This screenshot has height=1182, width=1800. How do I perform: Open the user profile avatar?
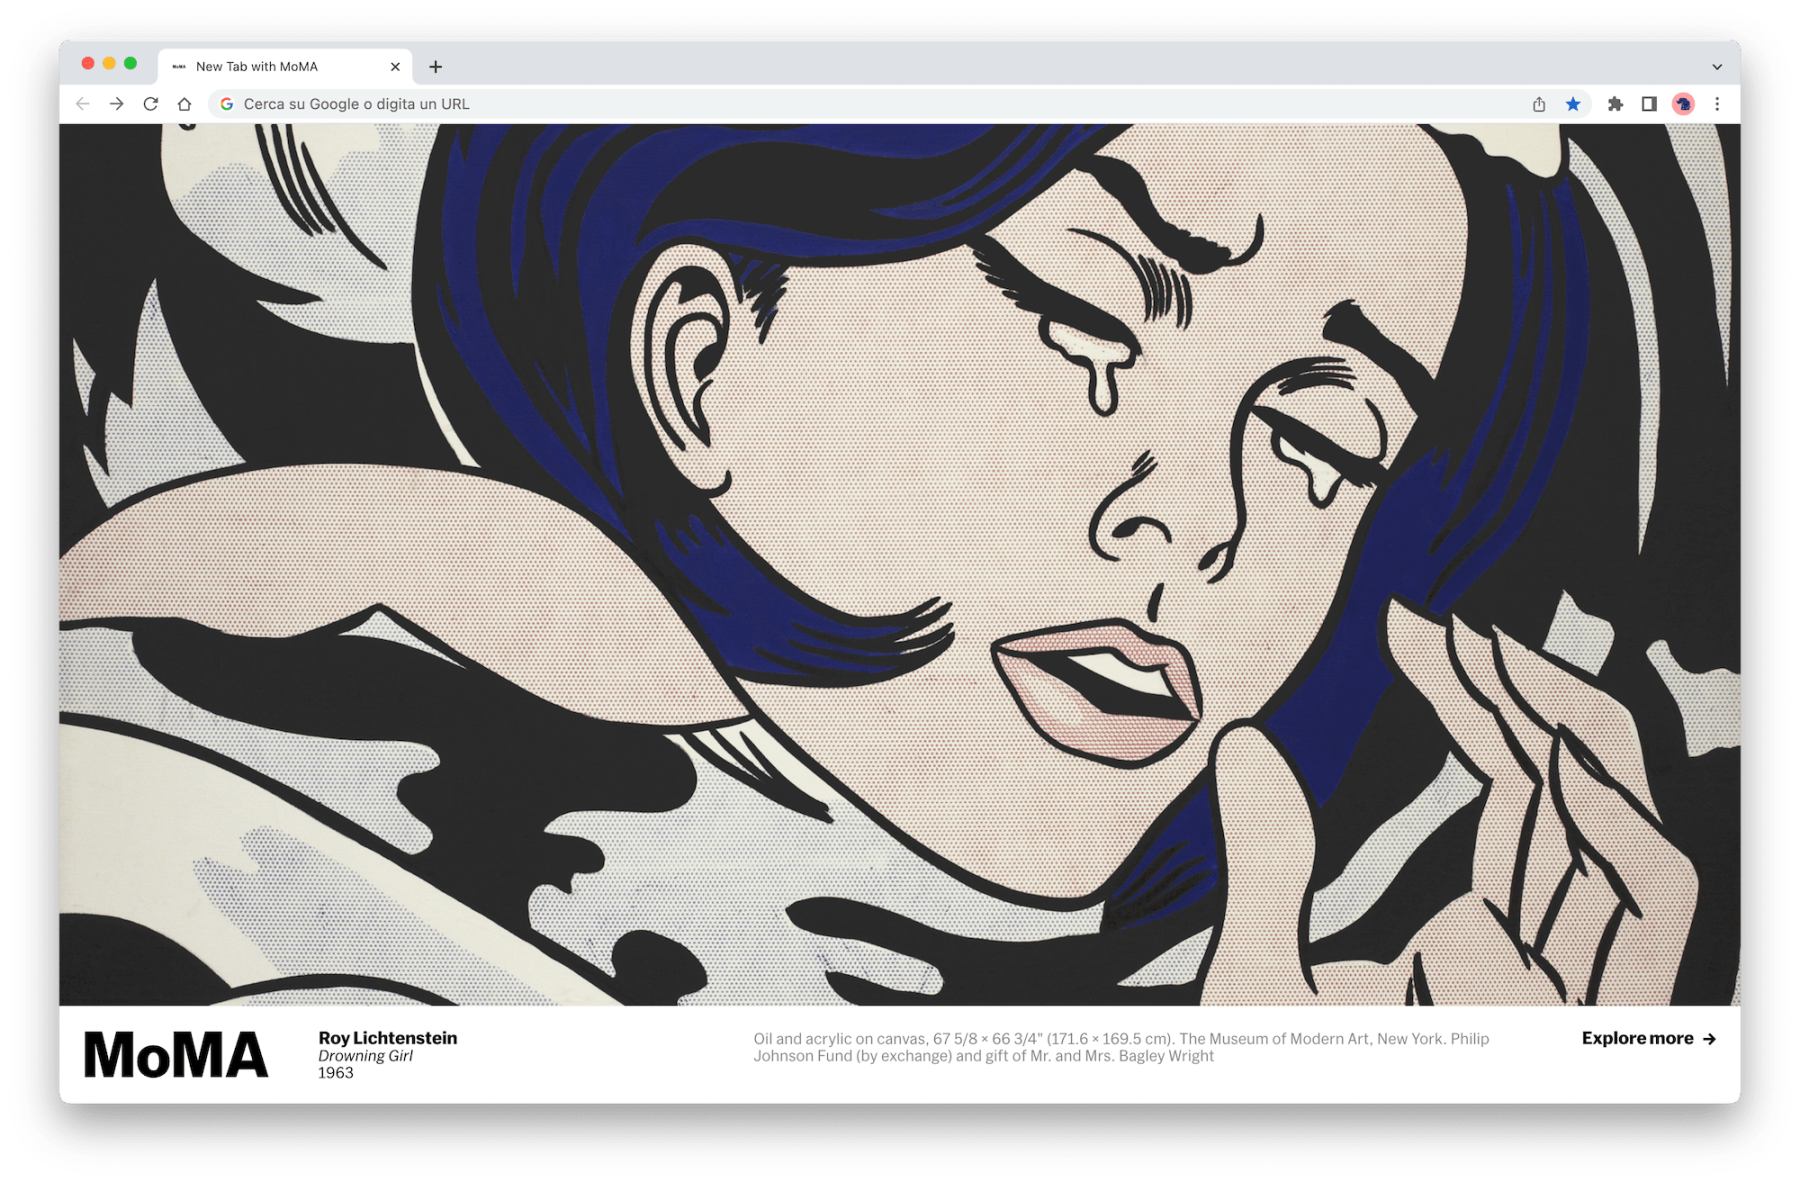[x=1684, y=104]
